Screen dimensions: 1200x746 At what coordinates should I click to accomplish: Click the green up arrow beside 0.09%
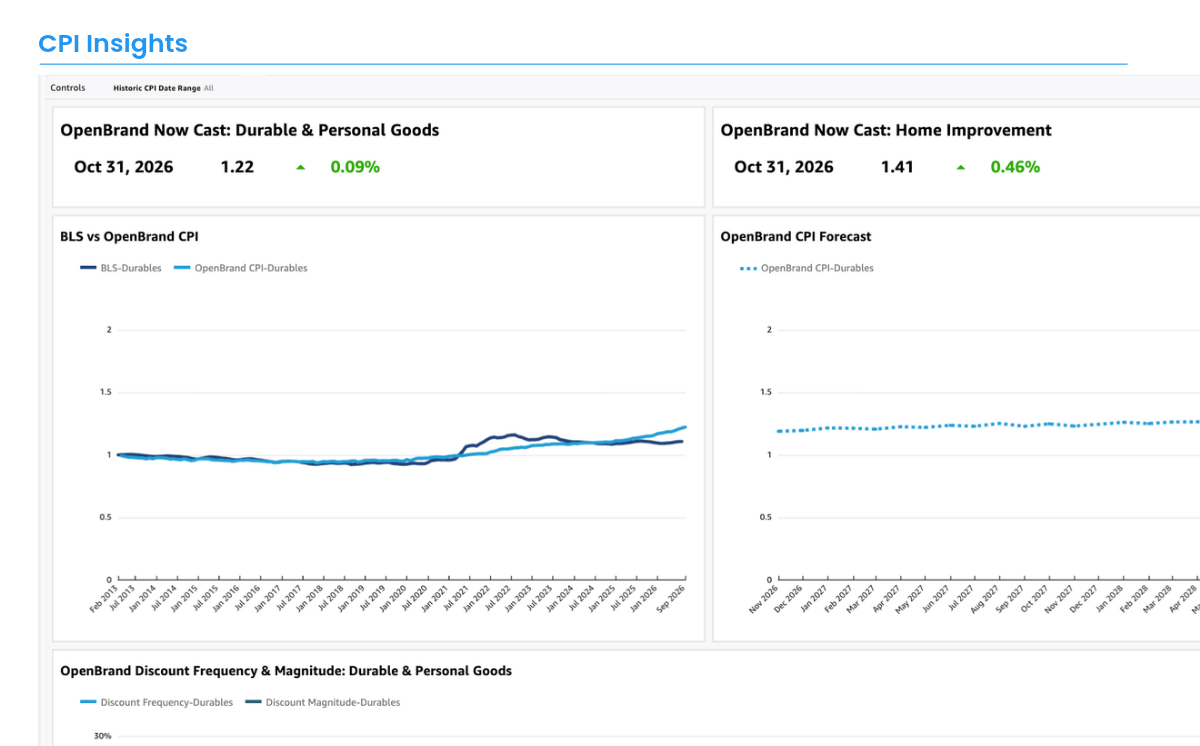pyautogui.click(x=301, y=167)
